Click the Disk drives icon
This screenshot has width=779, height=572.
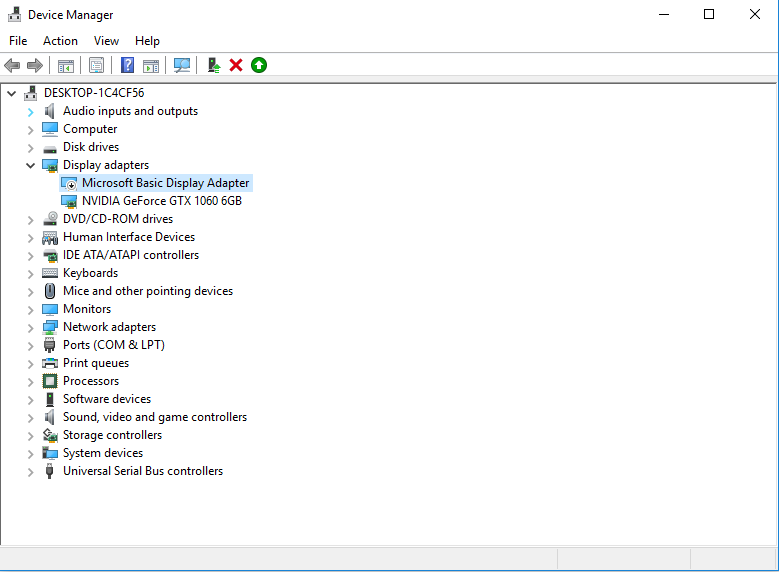click(50, 148)
